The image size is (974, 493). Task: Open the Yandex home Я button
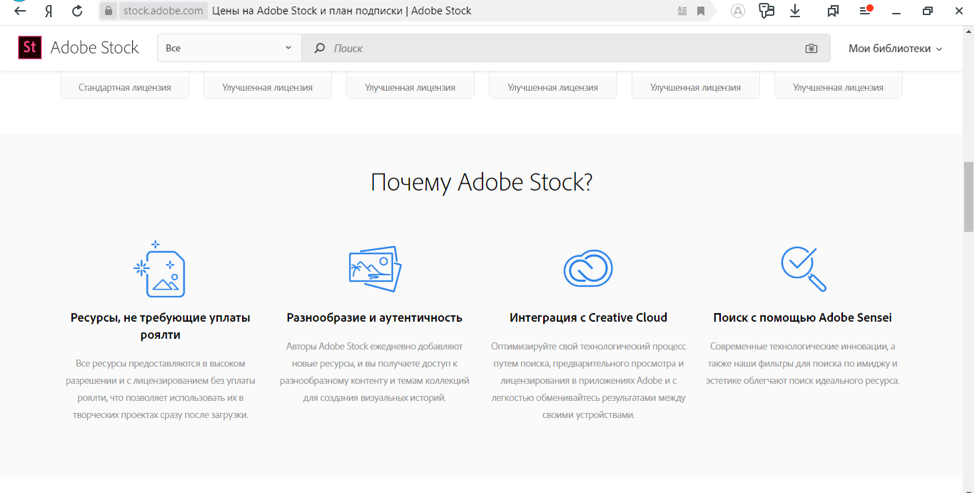tap(48, 11)
